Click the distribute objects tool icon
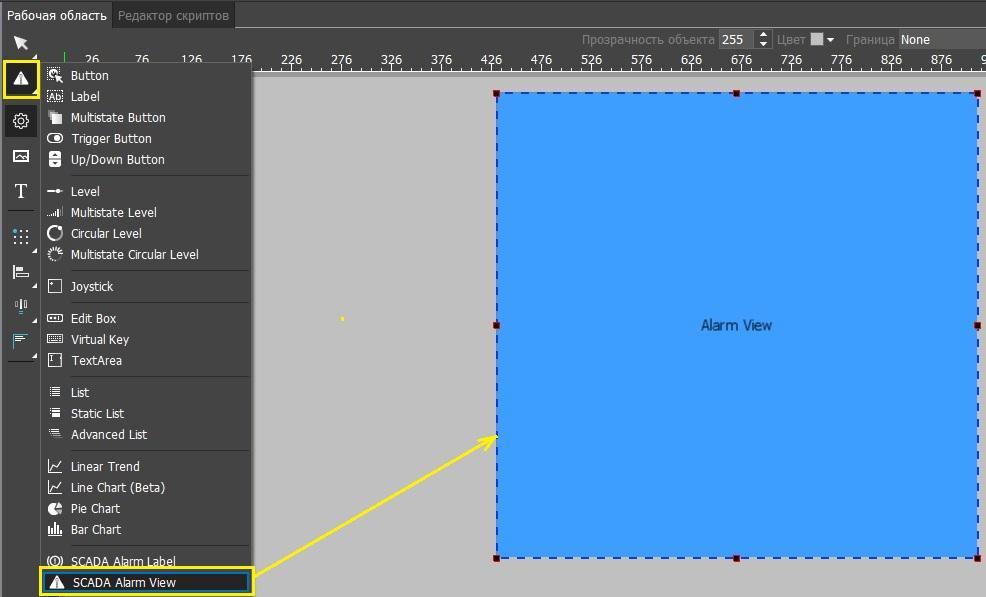The width and height of the screenshot is (986, 597). pyautogui.click(x=21, y=306)
